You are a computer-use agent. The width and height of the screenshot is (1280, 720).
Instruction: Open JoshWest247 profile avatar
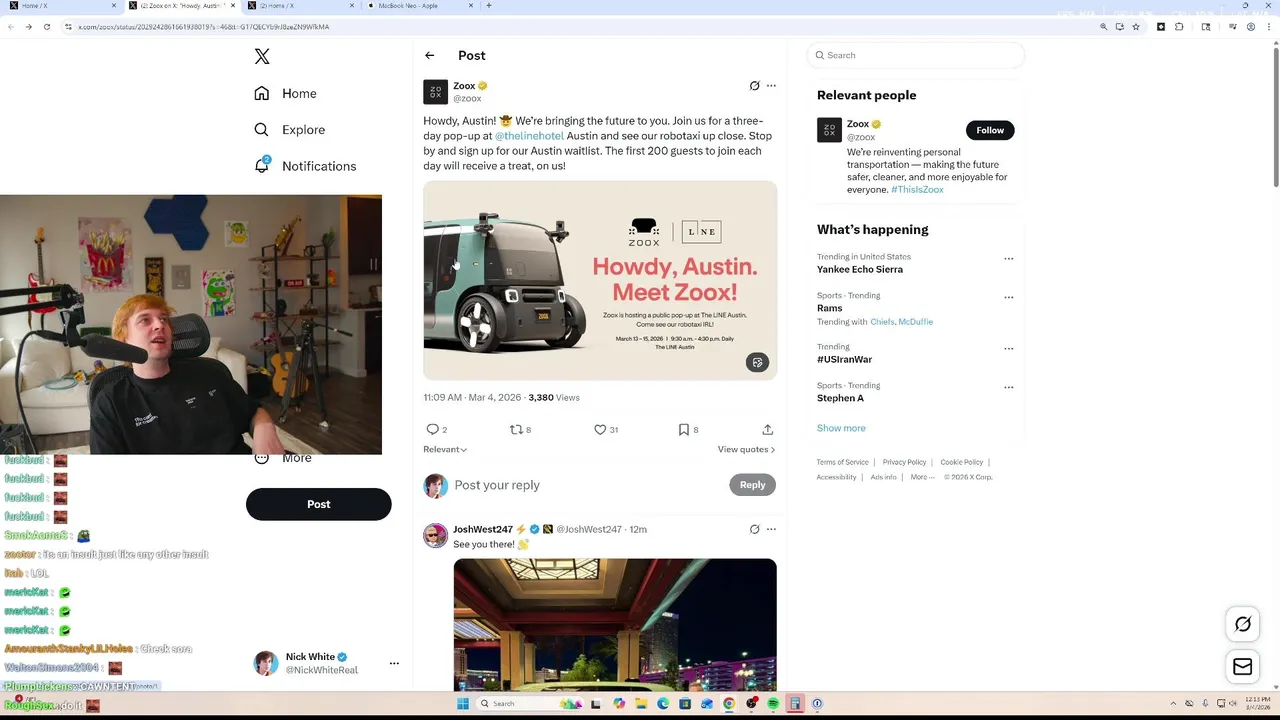(x=435, y=535)
